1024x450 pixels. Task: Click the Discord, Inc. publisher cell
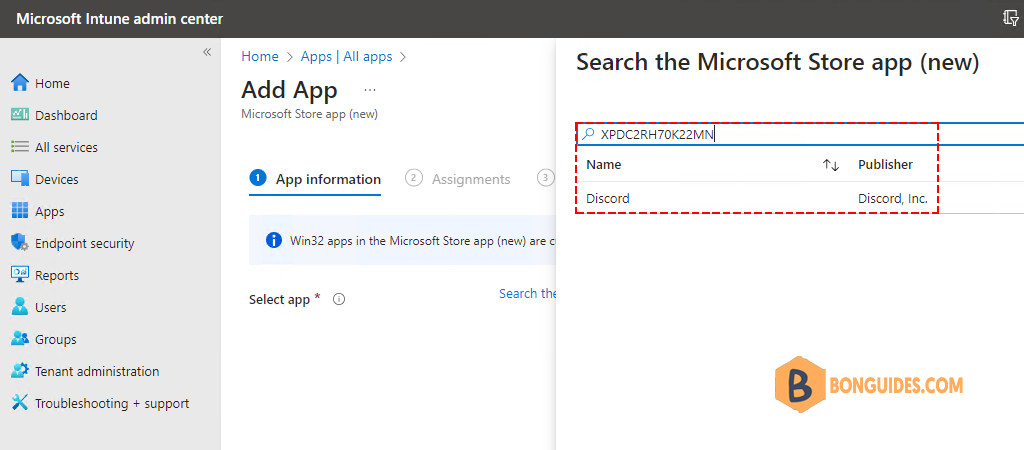click(893, 198)
